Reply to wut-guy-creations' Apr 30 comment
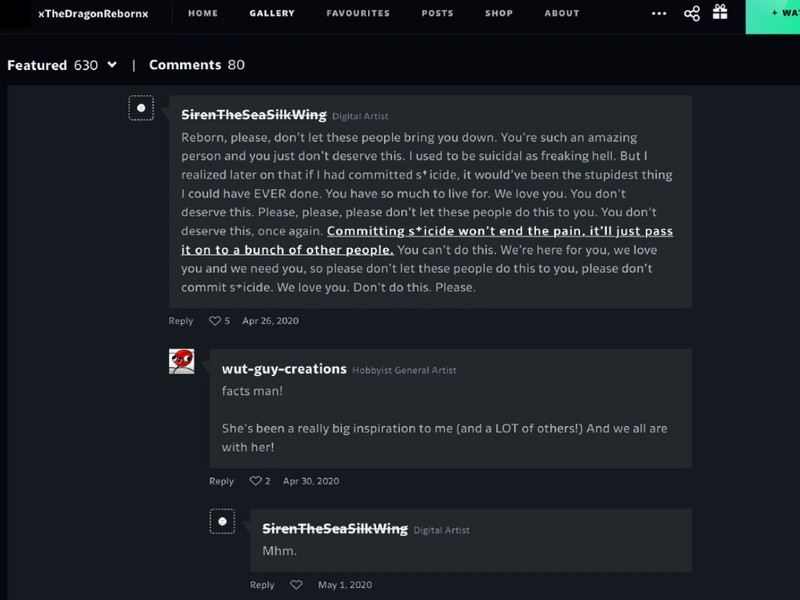Viewport: 800px width, 600px height. click(221, 481)
